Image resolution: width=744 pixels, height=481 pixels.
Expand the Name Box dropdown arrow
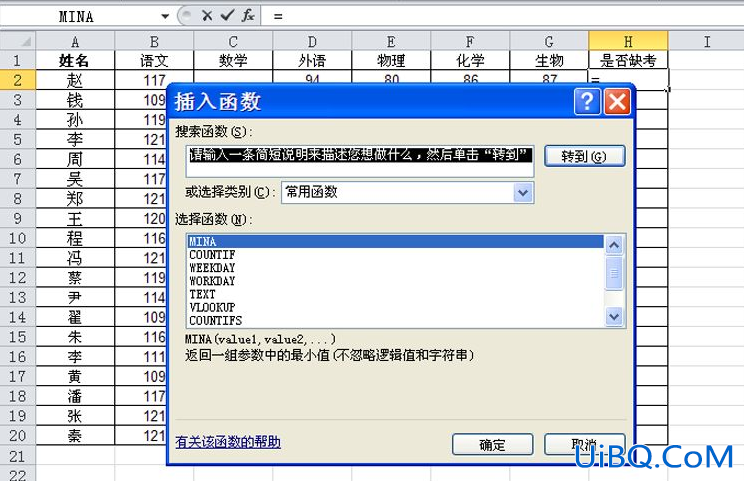[165, 17]
